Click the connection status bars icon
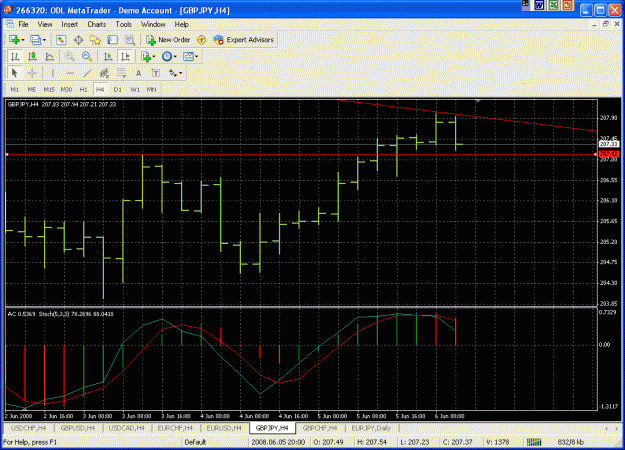The height and width of the screenshot is (450, 625). click(534, 442)
